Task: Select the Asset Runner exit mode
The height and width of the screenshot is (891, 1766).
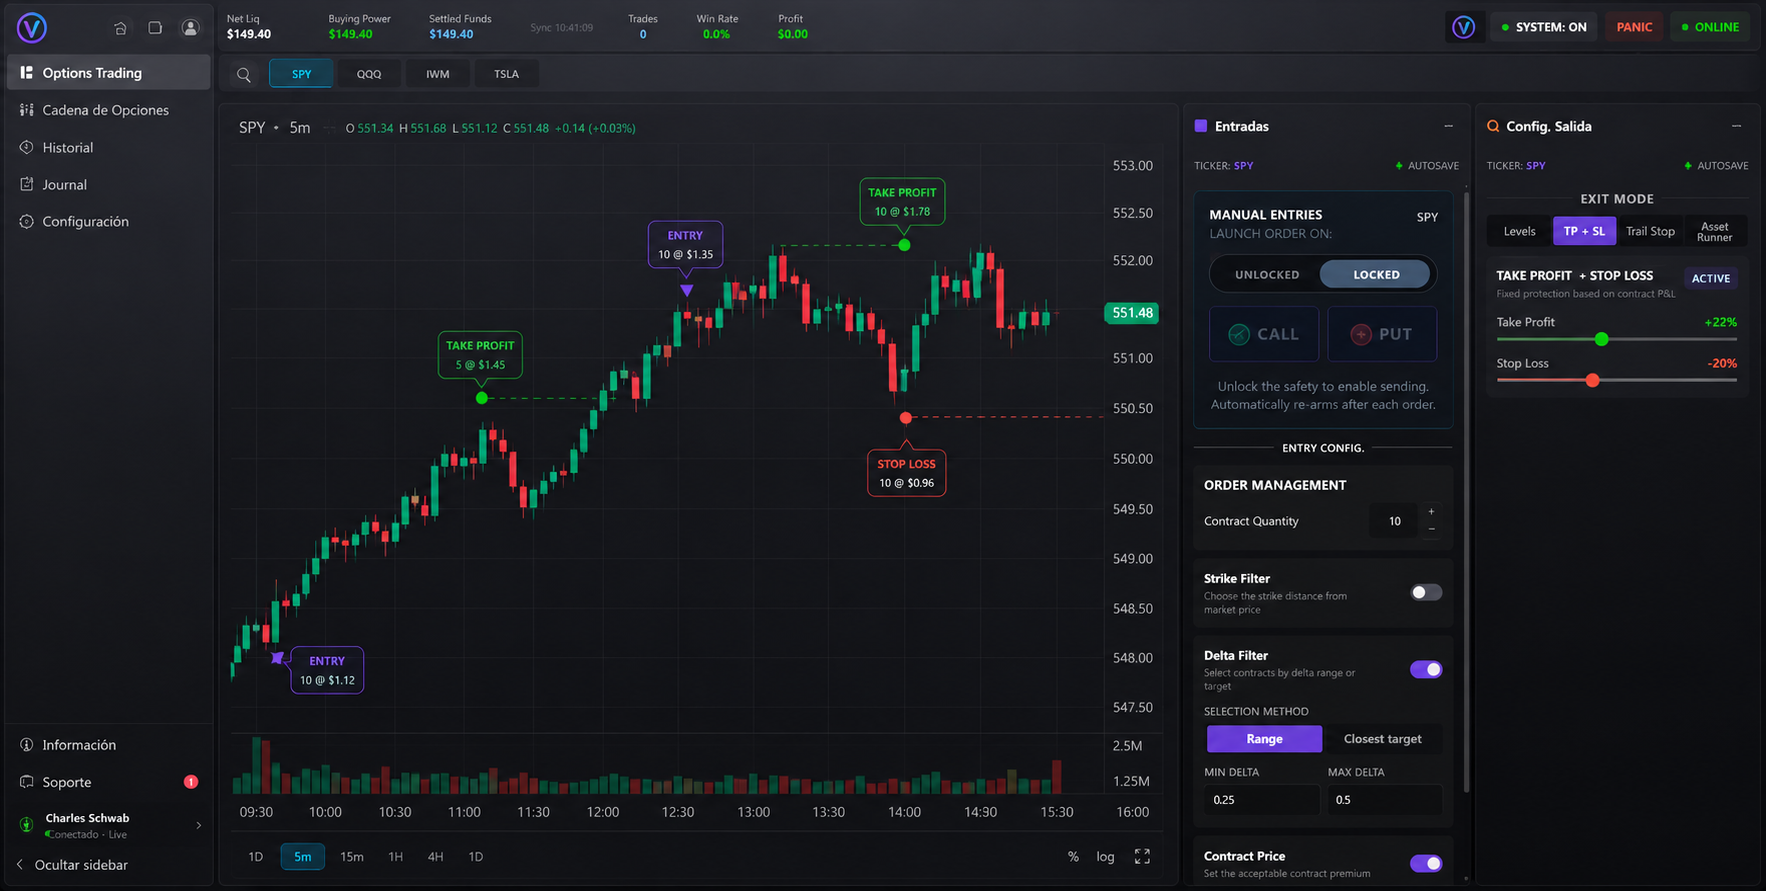Action: [1714, 231]
